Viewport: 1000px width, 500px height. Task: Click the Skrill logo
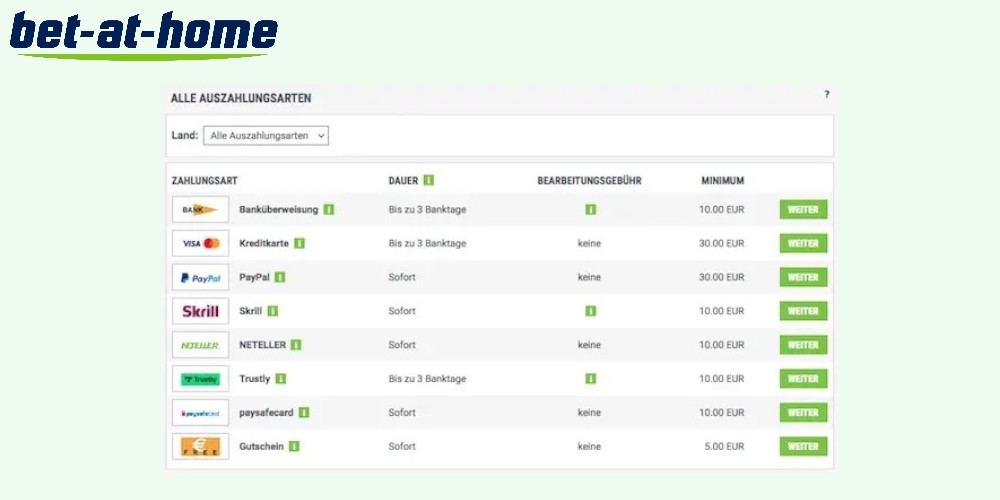pos(200,311)
